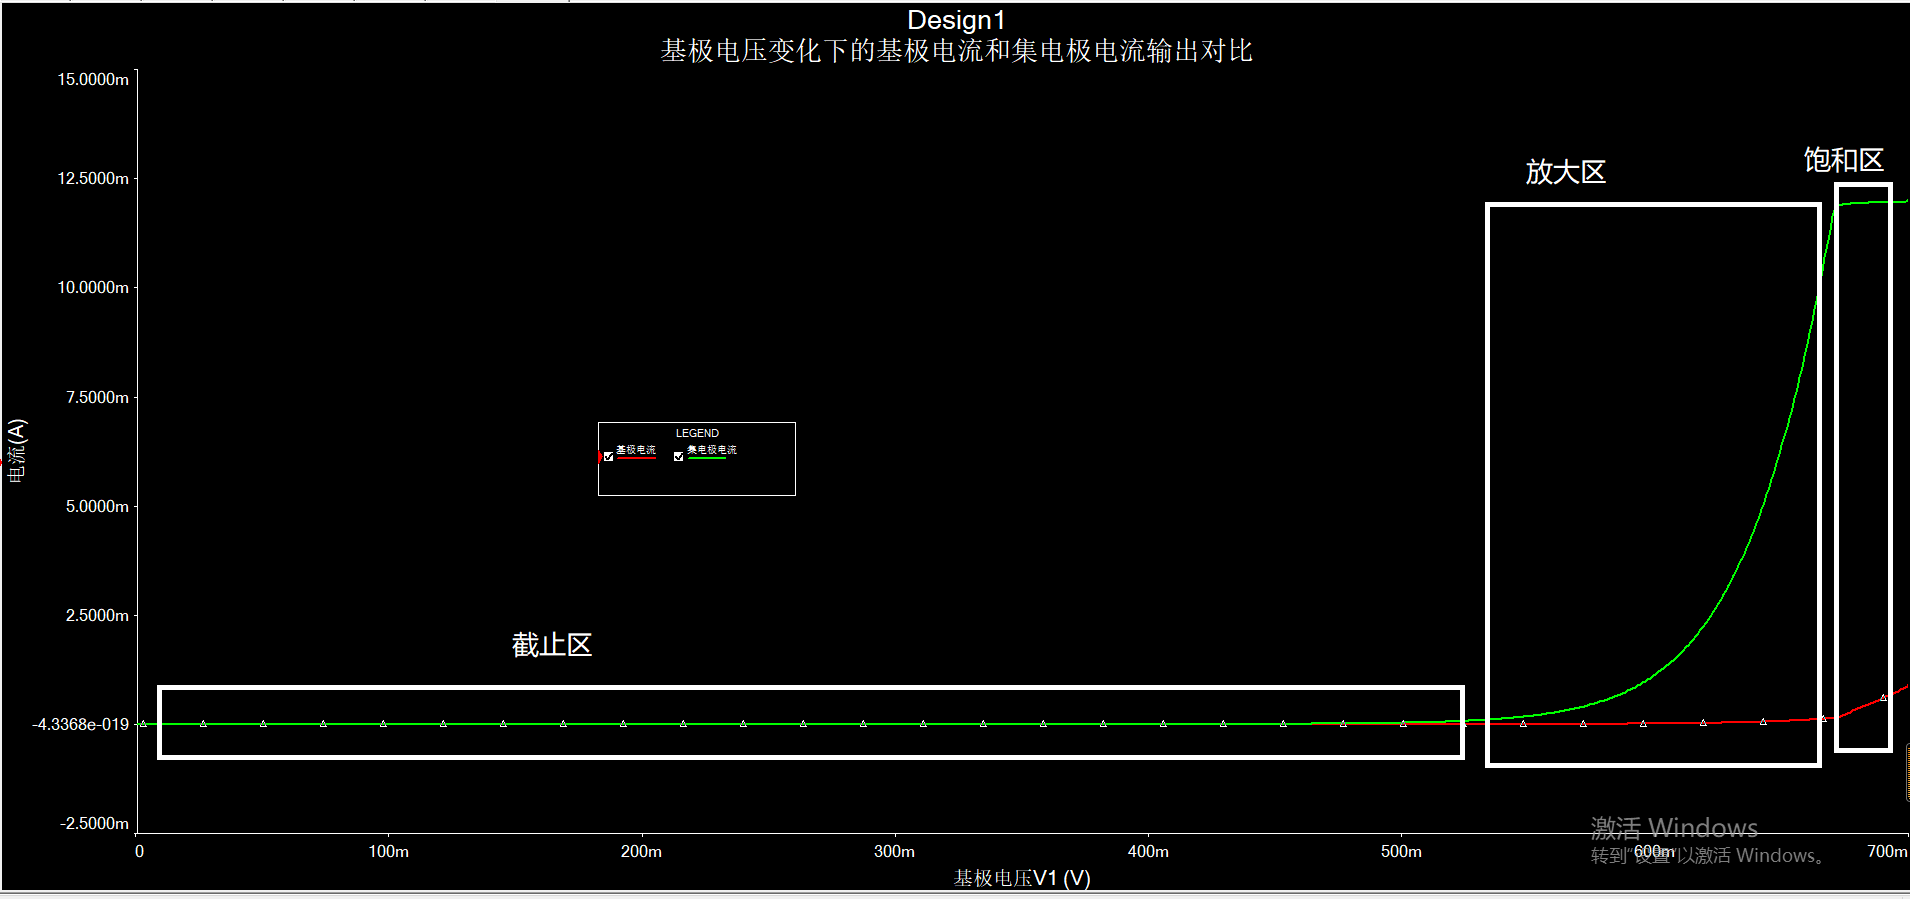Viewport: 1910px width, 899px height.
Task: Select the 截止区 text annotation
Action: (x=552, y=645)
